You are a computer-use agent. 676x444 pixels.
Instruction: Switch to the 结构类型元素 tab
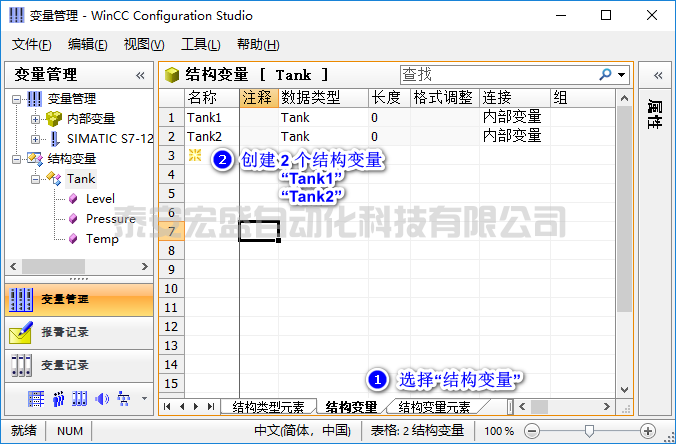click(x=268, y=407)
